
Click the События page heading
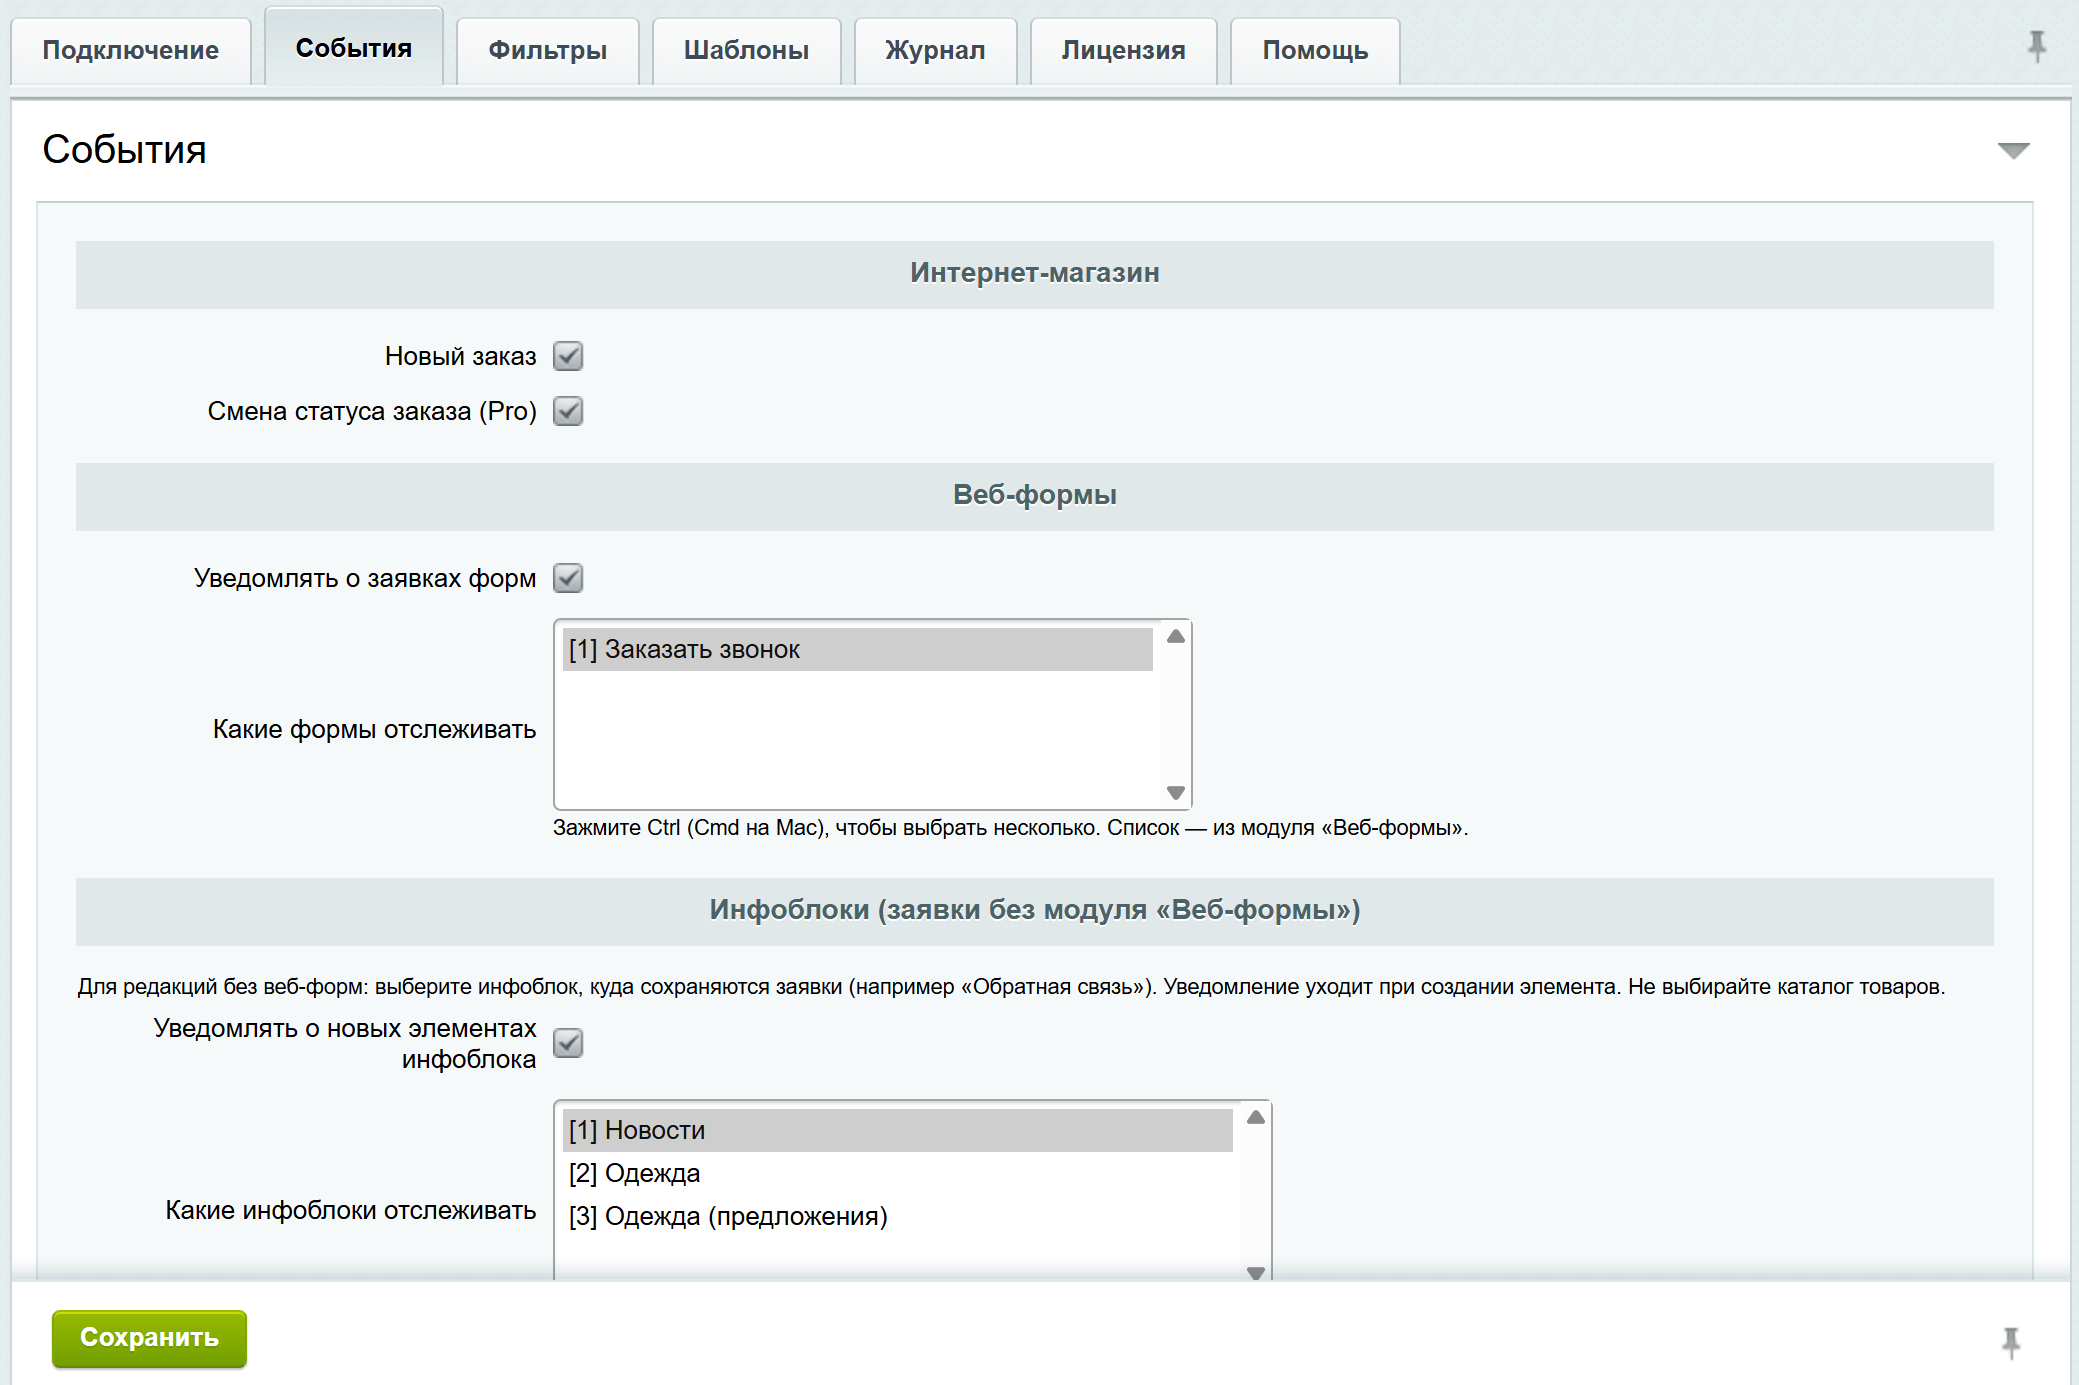pos(124,150)
